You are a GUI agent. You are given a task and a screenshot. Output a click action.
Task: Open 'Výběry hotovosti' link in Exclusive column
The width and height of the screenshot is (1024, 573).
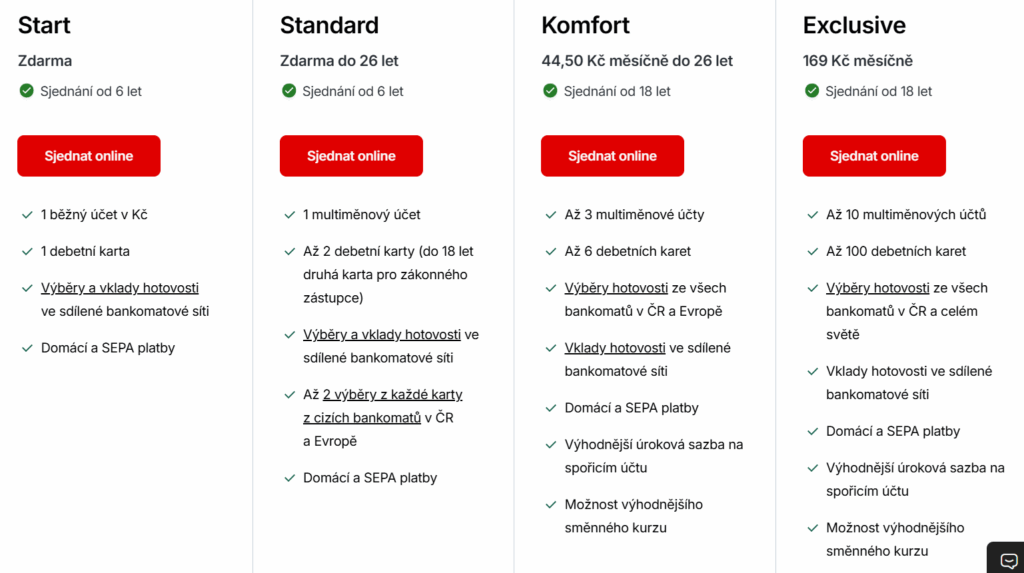[876, 288]
